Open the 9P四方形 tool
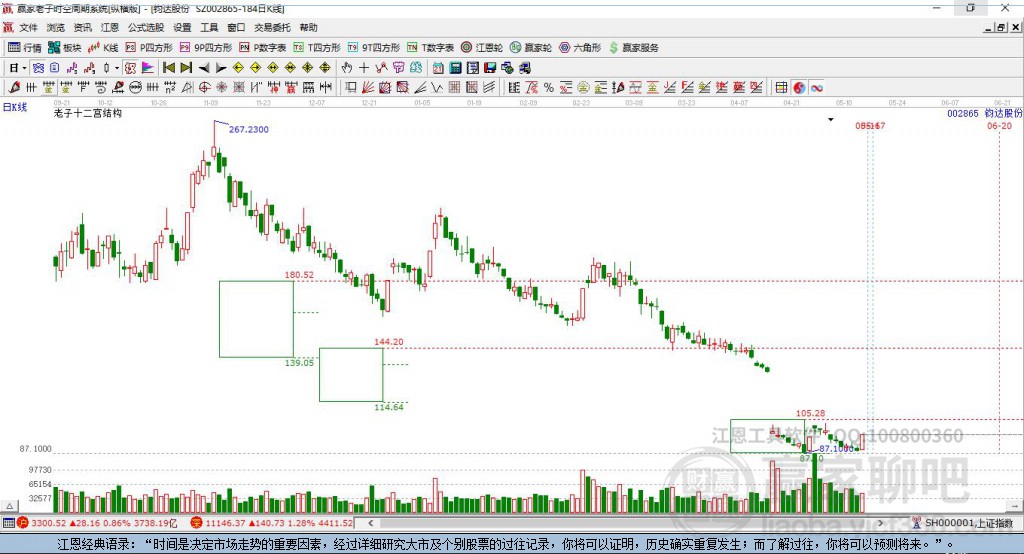1024x554 pixels. [206, 48]
